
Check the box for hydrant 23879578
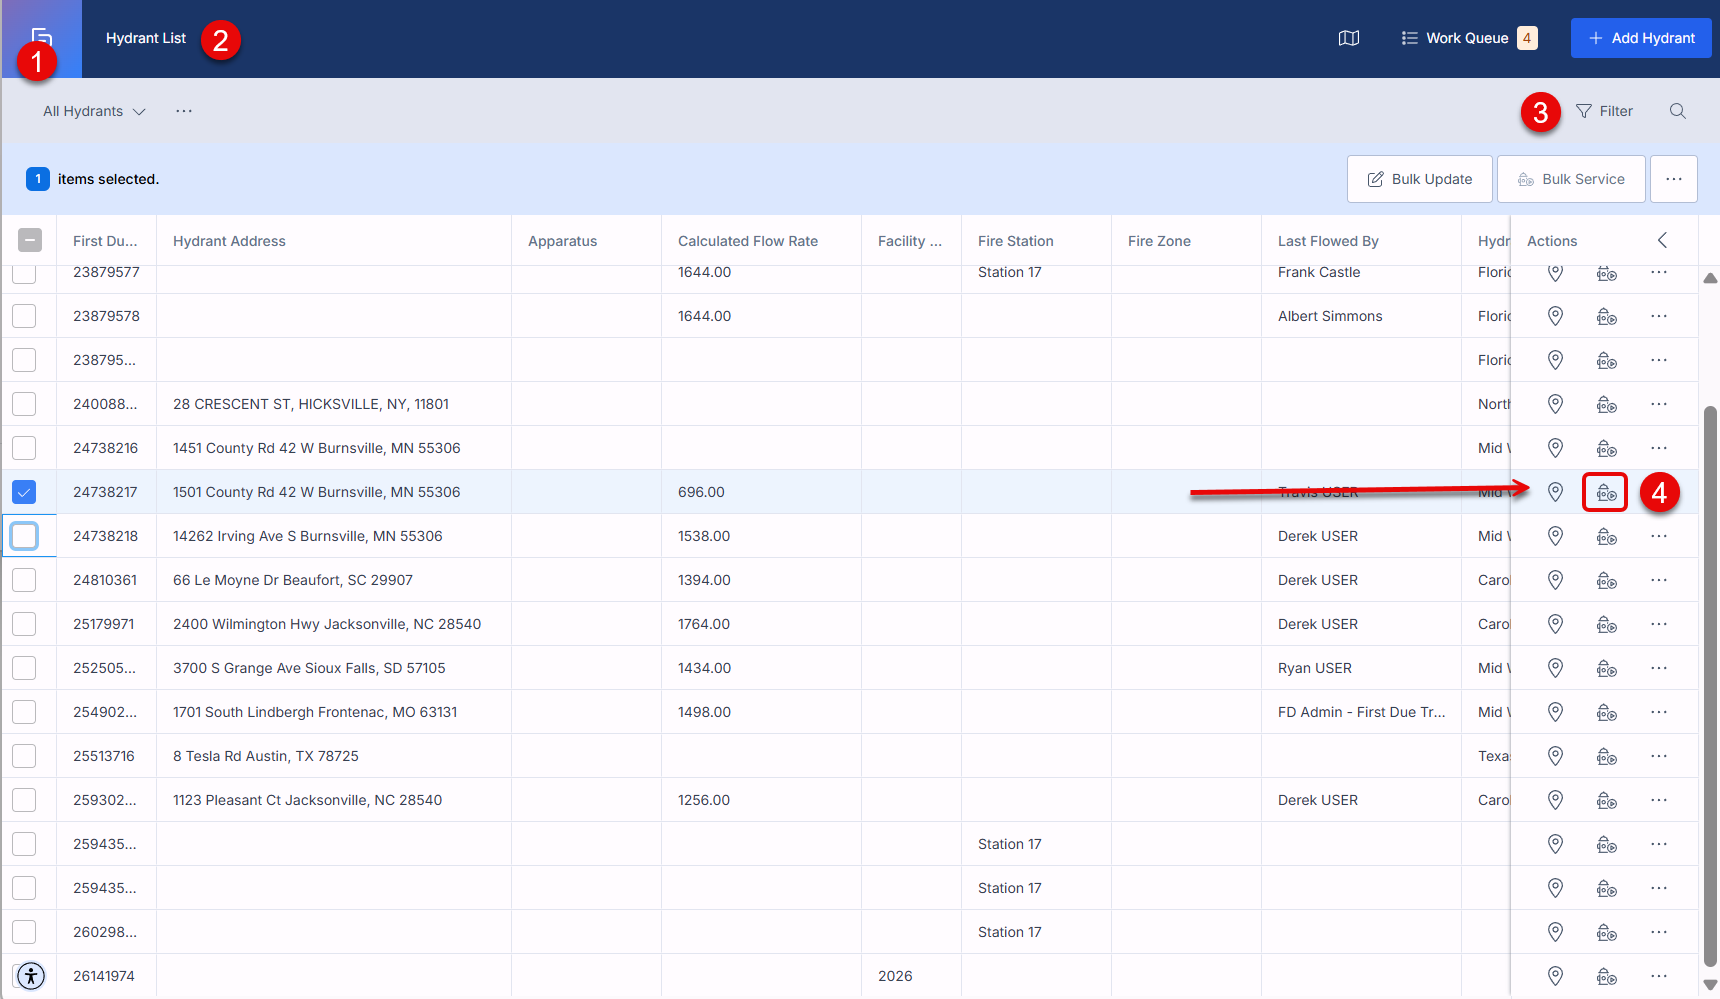24,316
